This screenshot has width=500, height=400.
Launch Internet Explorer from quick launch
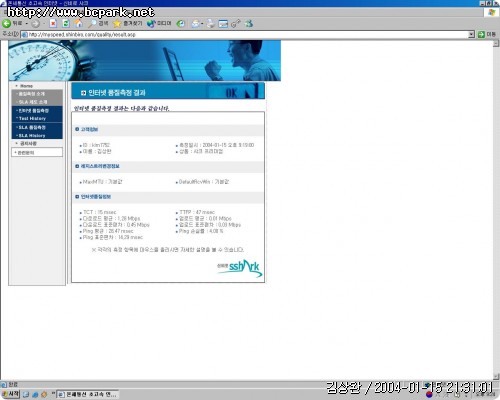pos(35,395)
